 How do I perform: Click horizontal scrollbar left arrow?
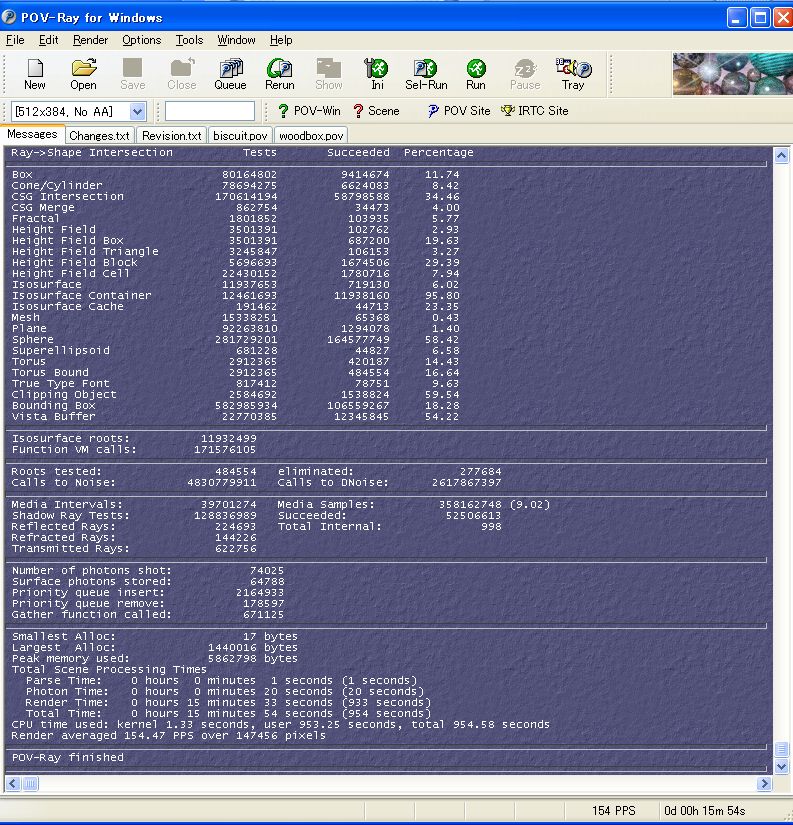pyautogui.click(x=13, y=784)
